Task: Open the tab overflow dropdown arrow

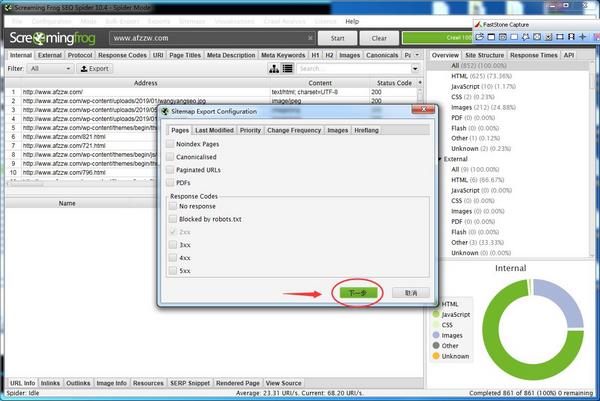Action: (420, 55)
